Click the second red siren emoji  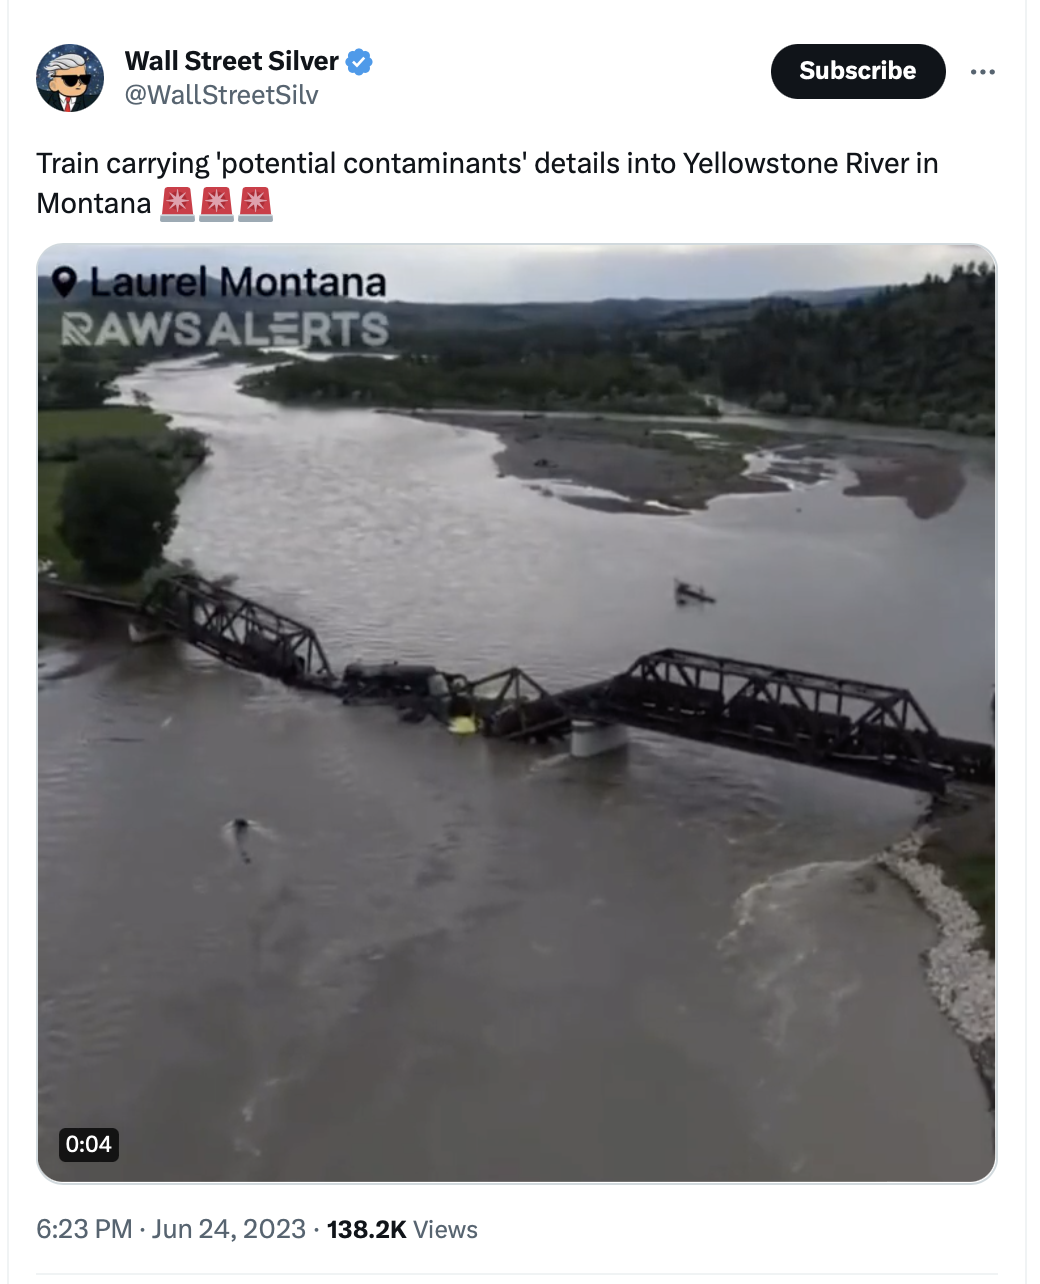tap(216, 203)
